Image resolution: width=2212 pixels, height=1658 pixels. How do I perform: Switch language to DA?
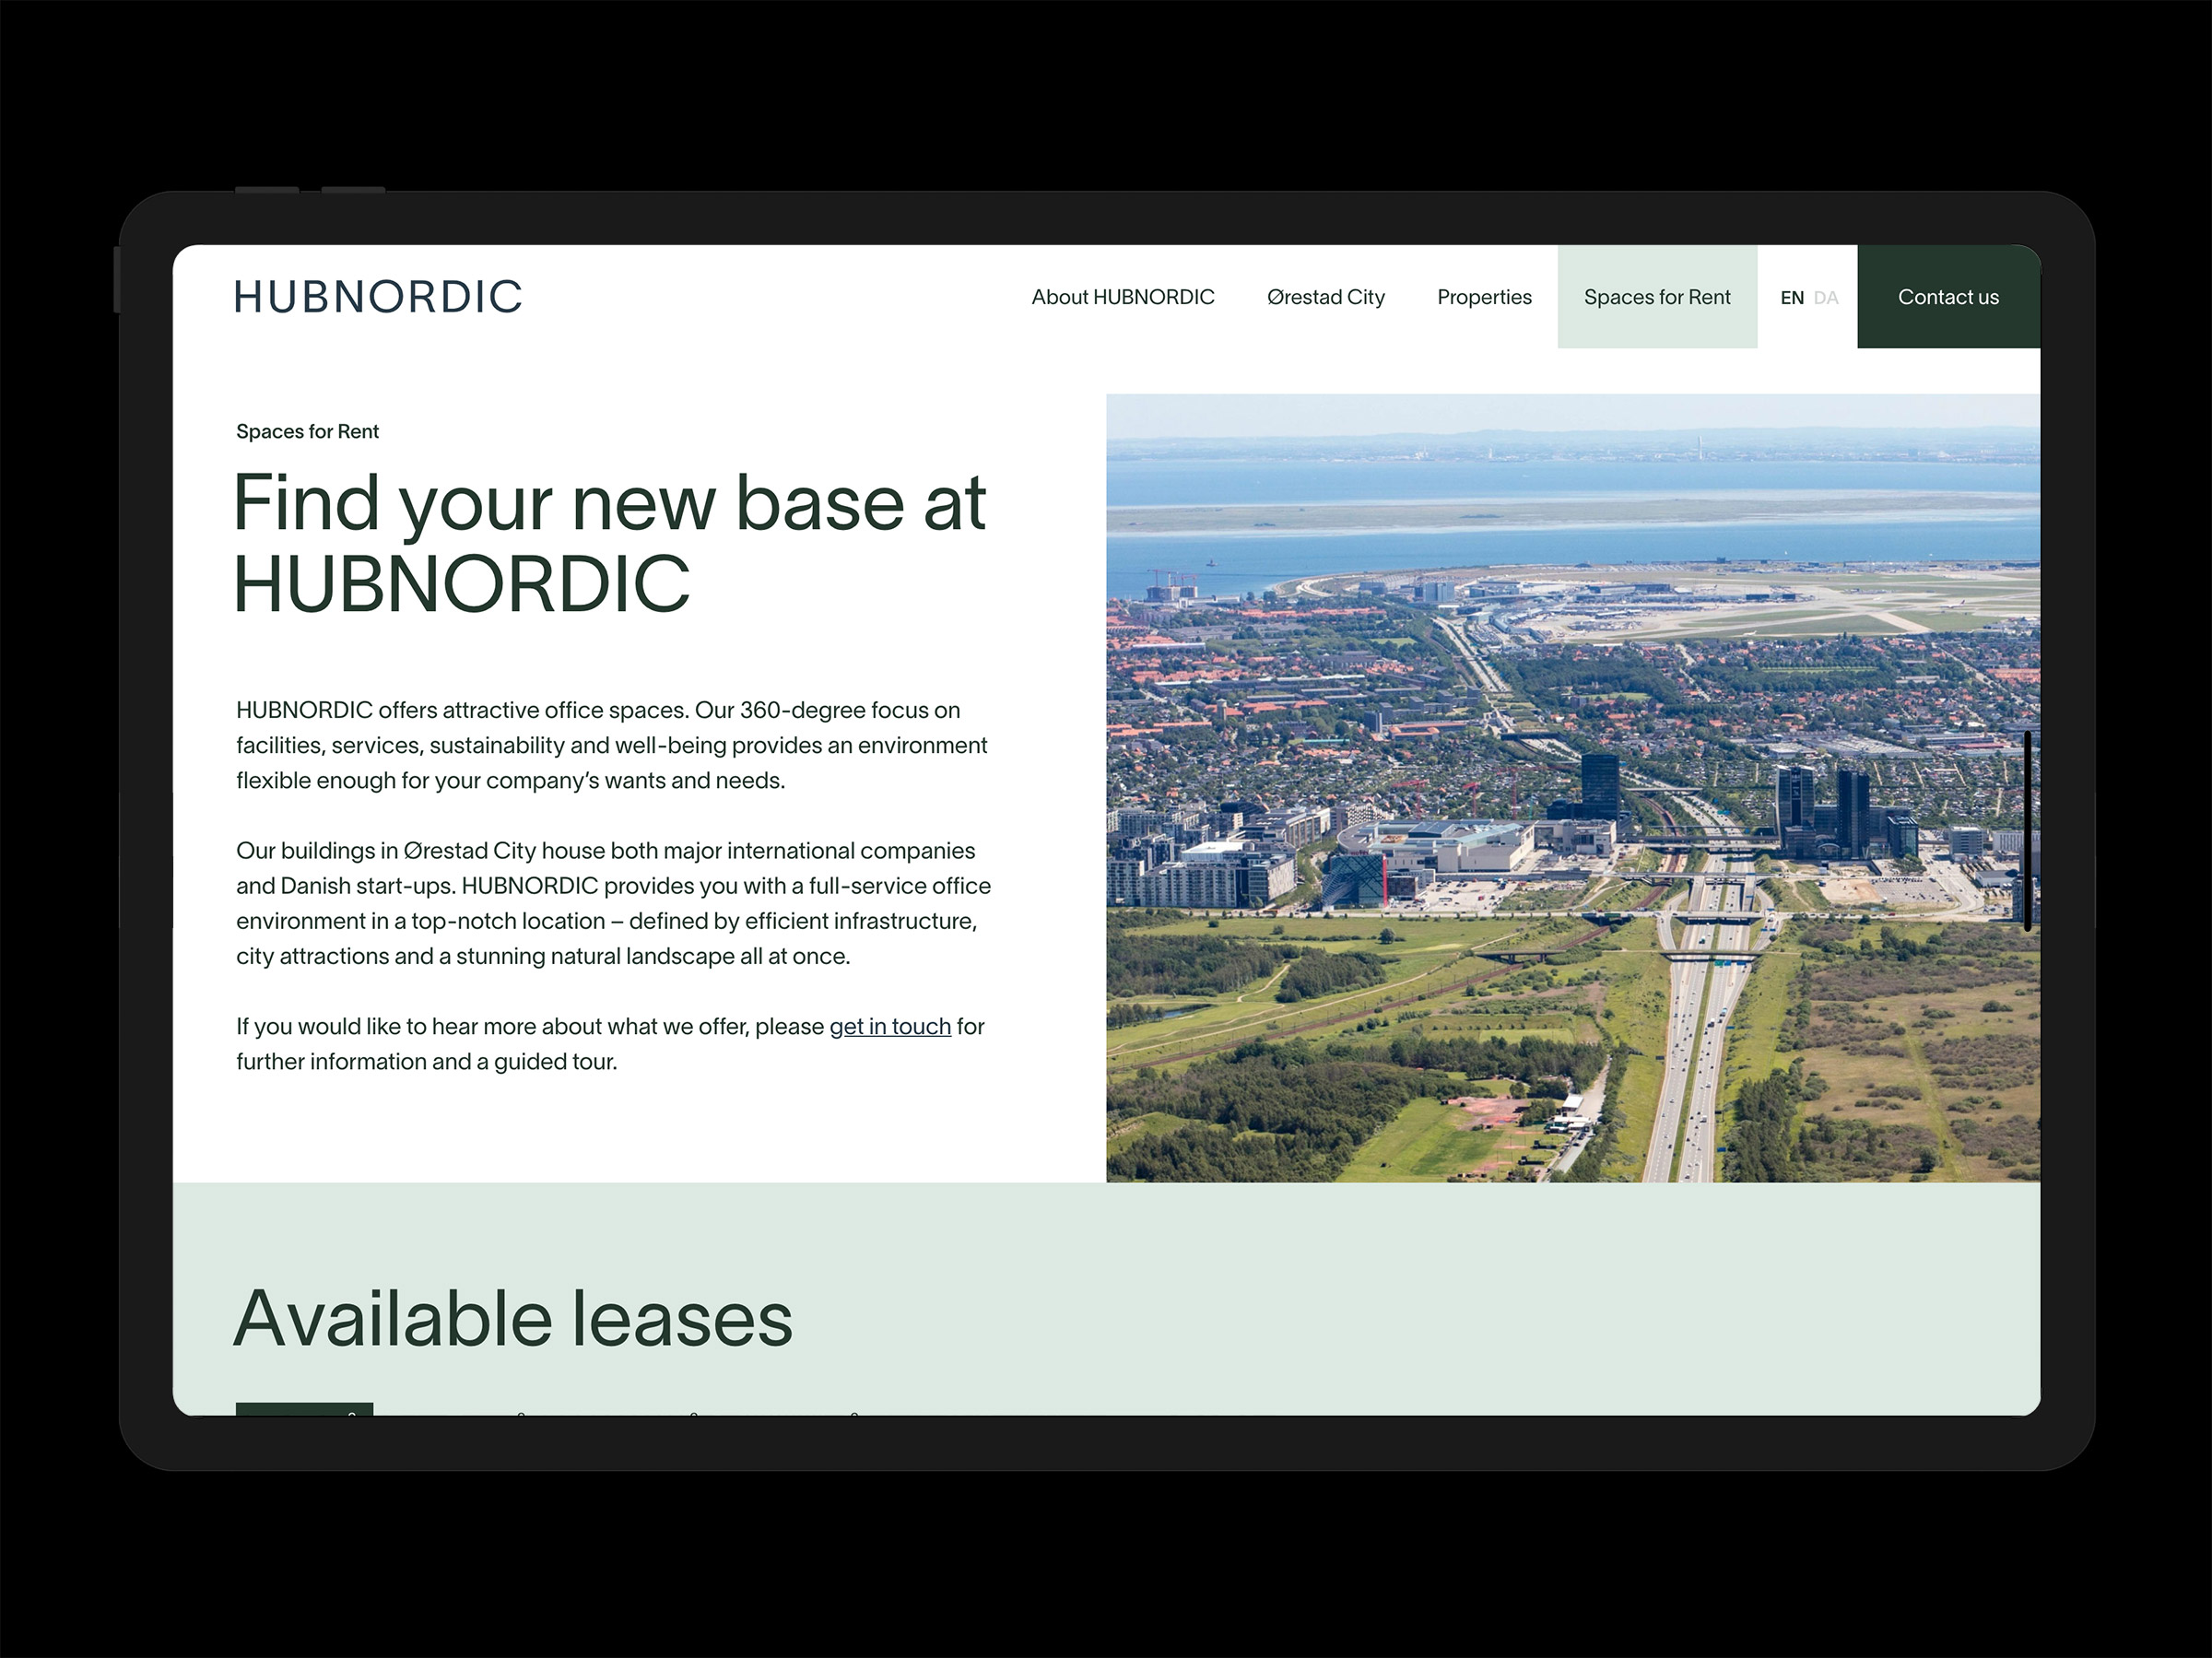click(1826, 298)
